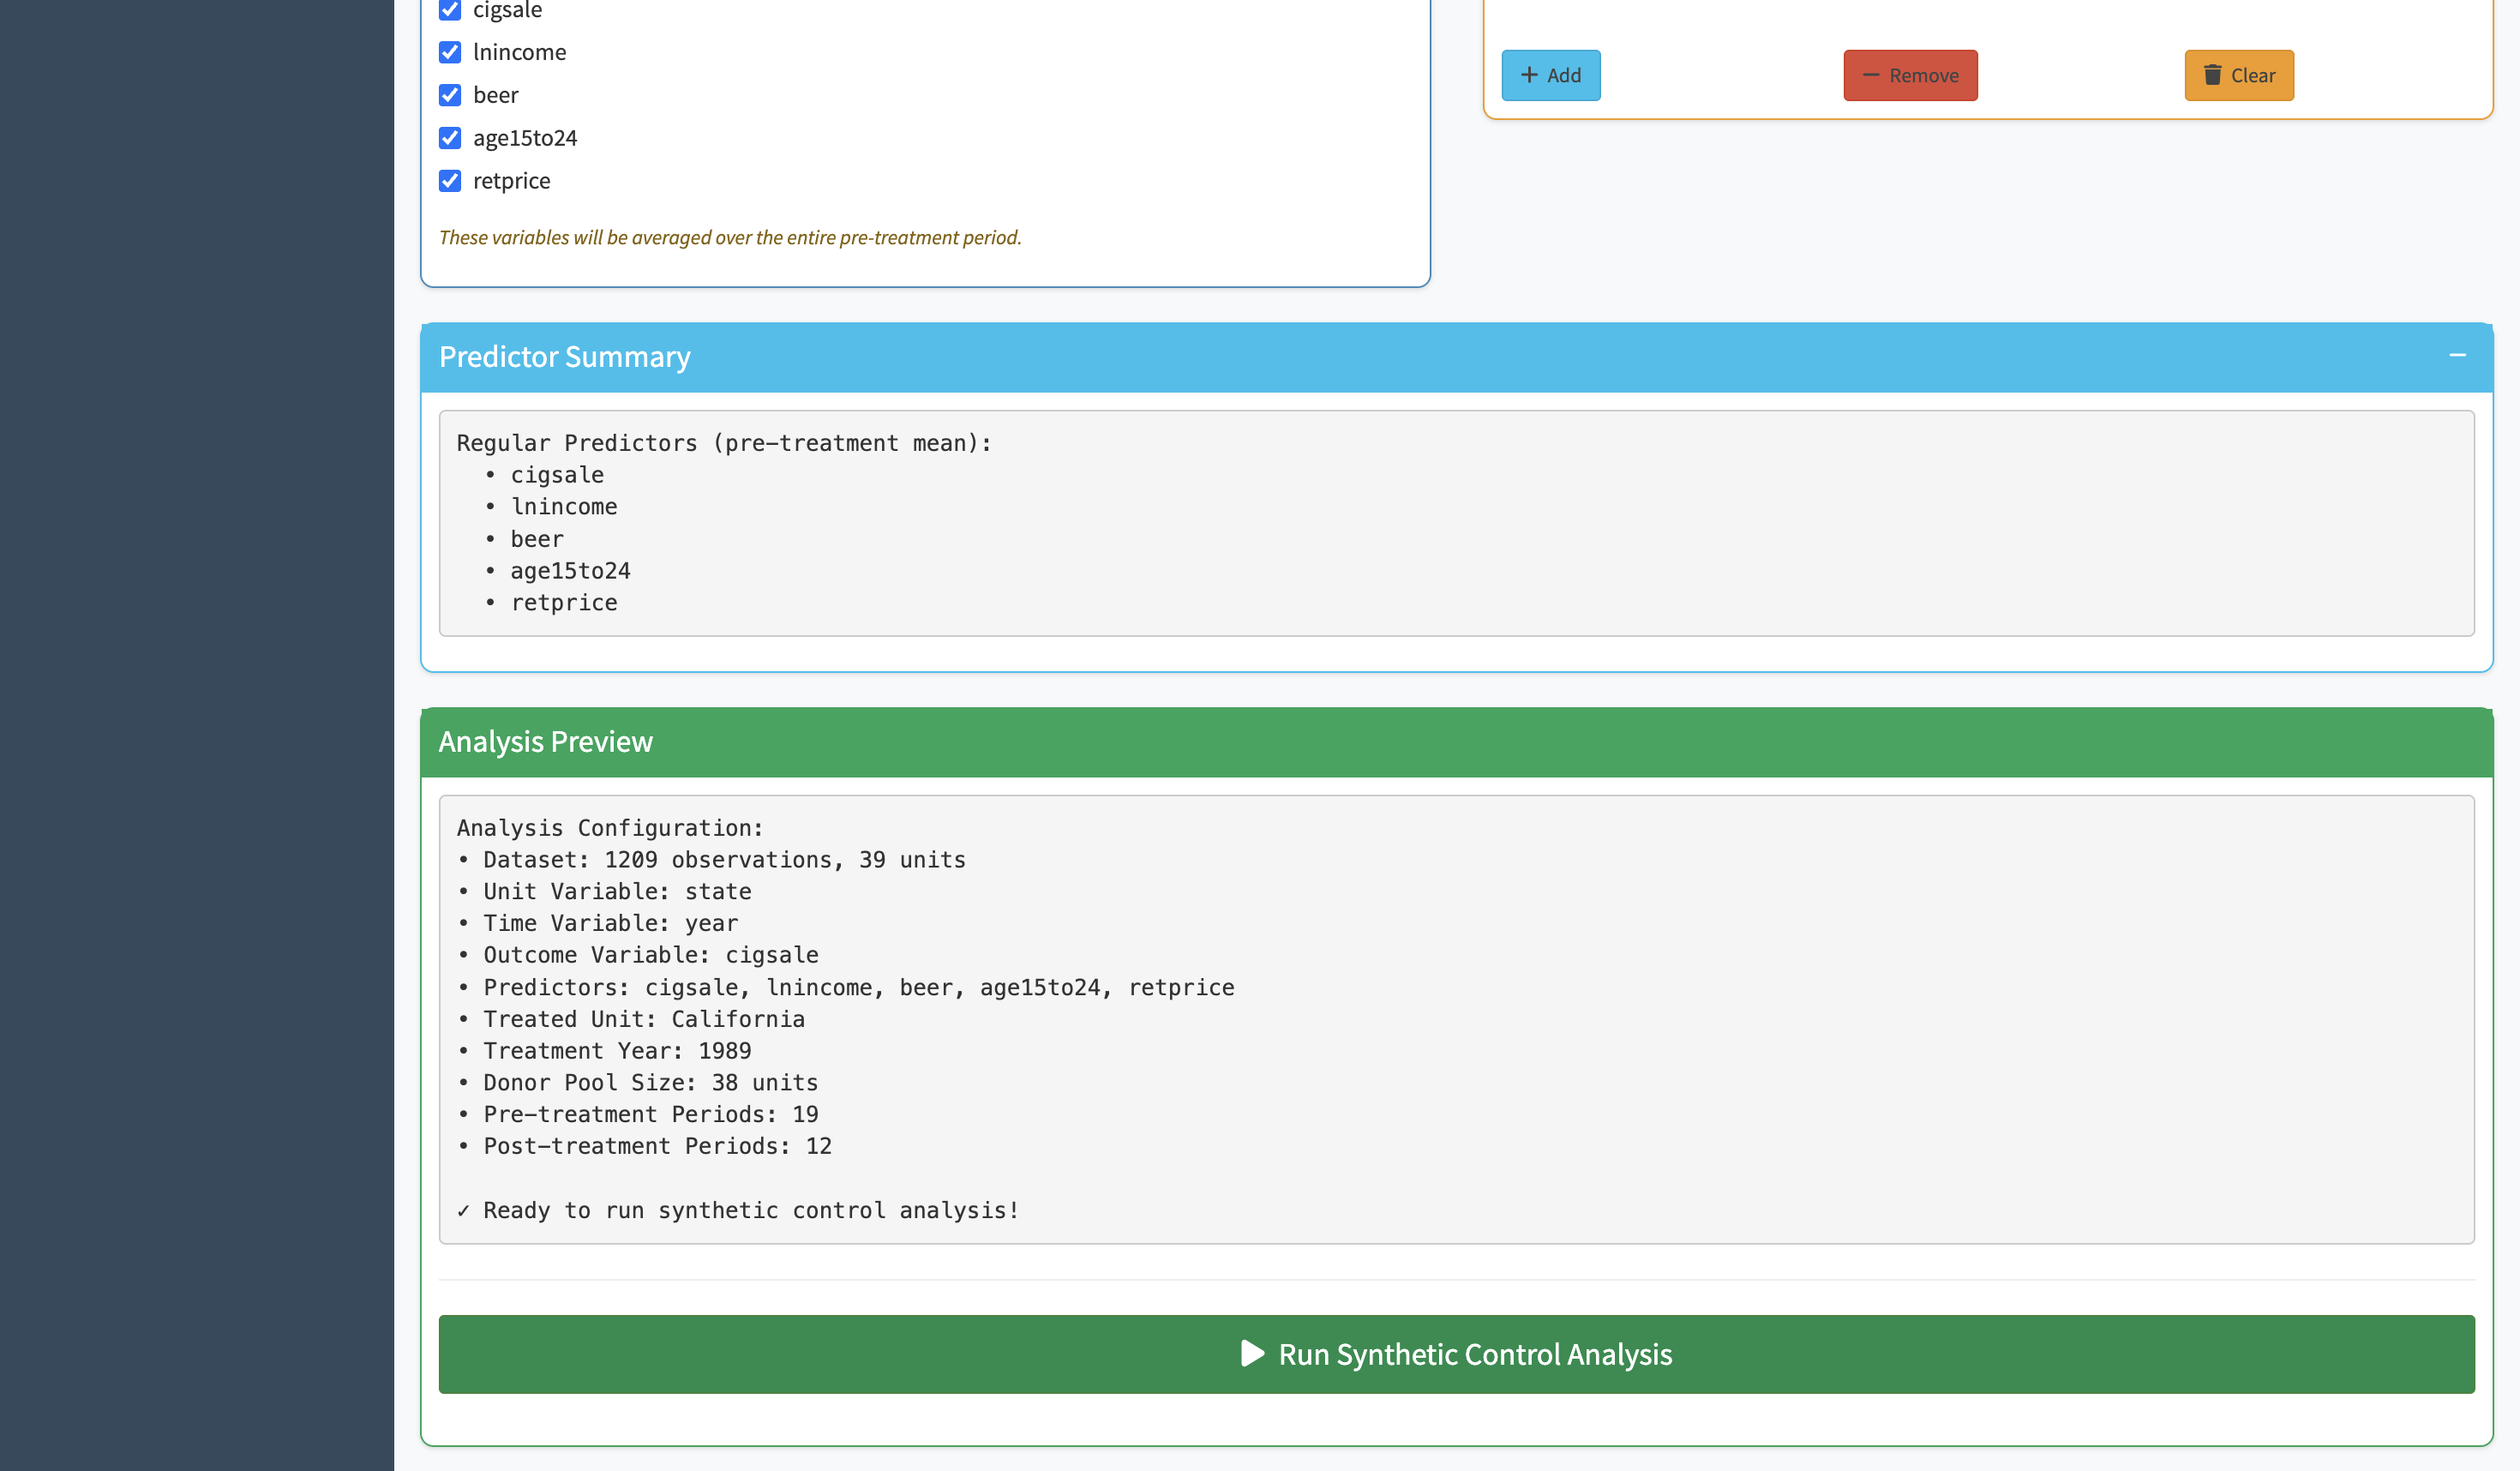The image size is (2520, 1471).
Task: Uncheck the cigsale predictor checkbox
Action: click(450, 10)
